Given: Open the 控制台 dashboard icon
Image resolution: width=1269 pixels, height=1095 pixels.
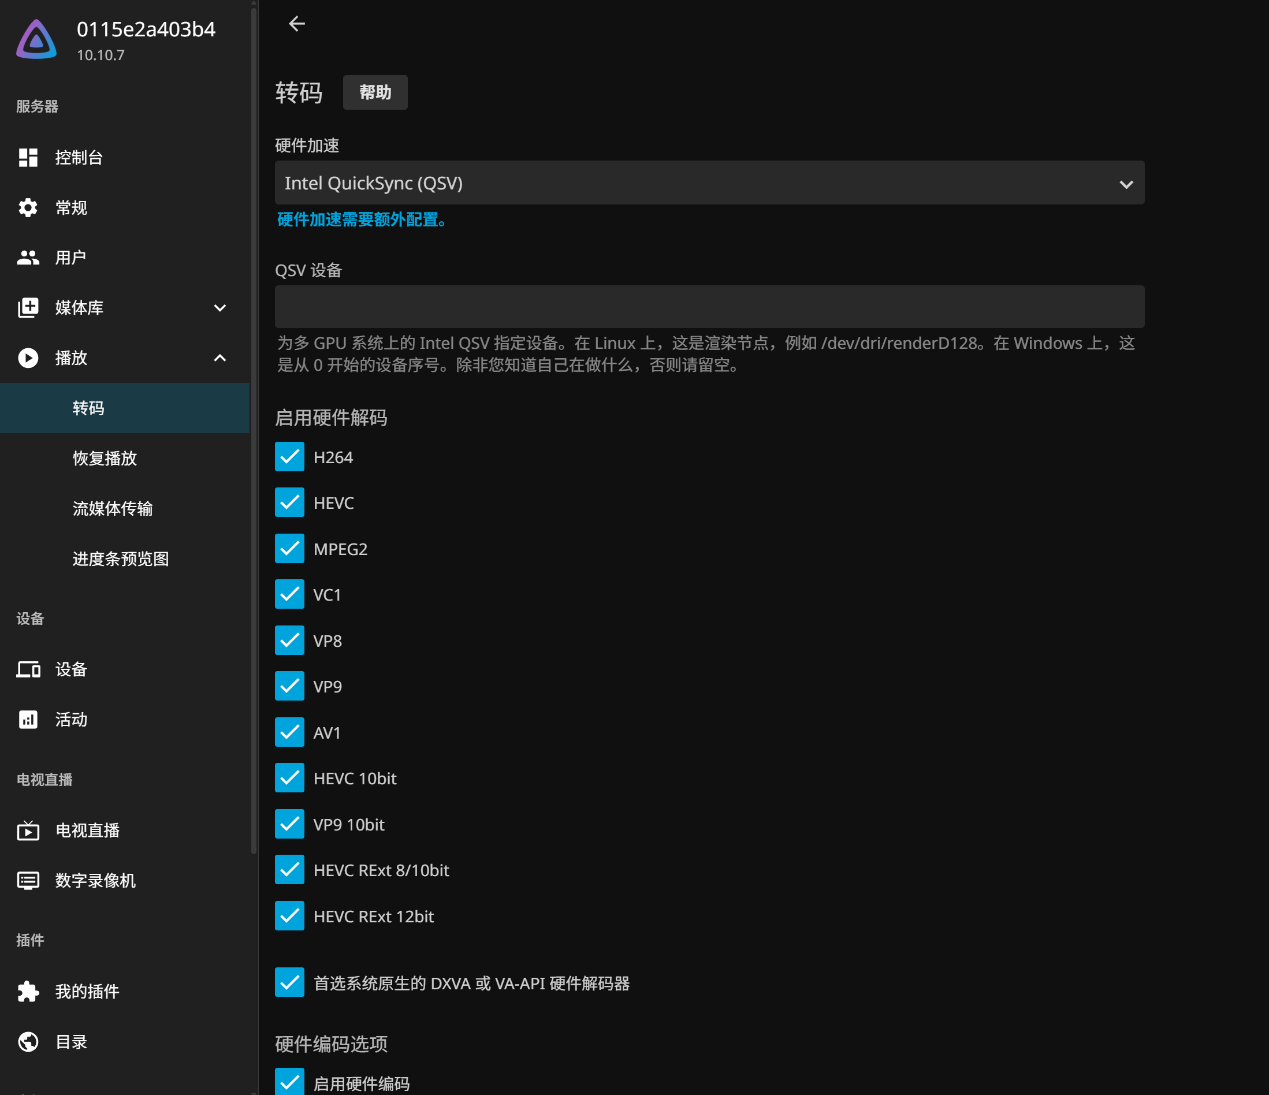Looking at the screenshot, I should (x=28, y=158).
